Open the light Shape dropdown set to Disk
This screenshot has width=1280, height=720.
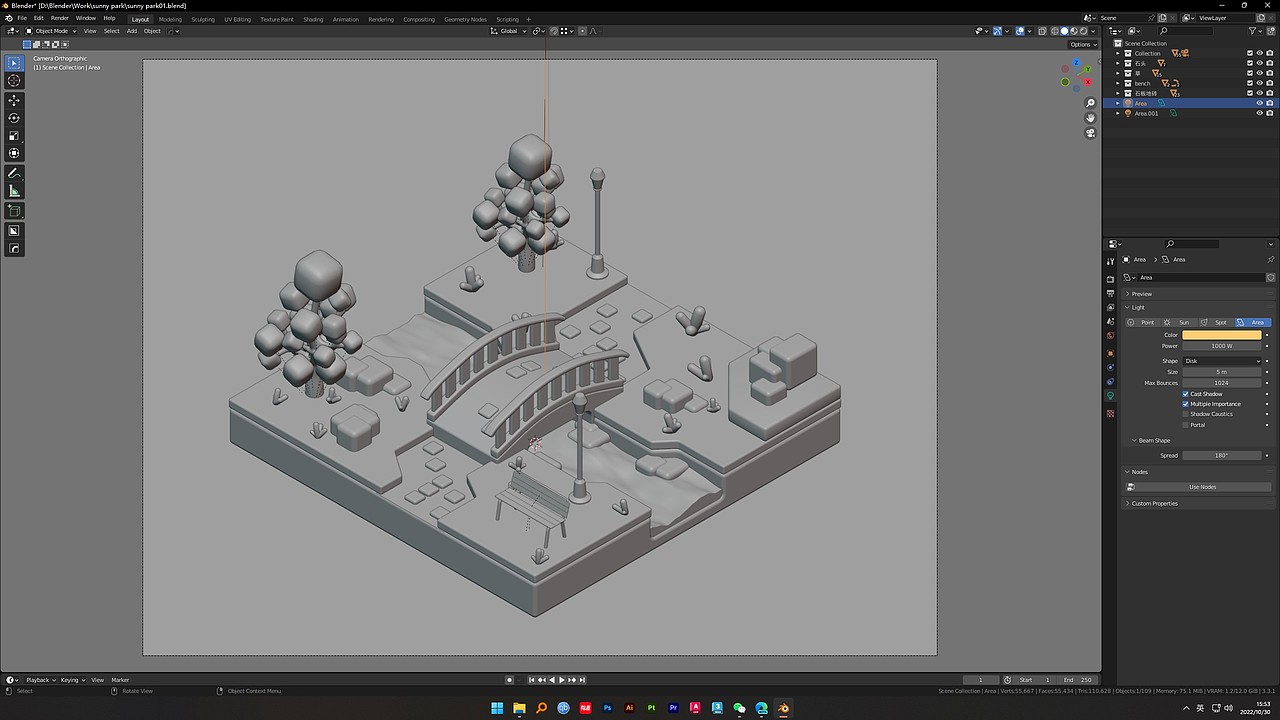1222,361
